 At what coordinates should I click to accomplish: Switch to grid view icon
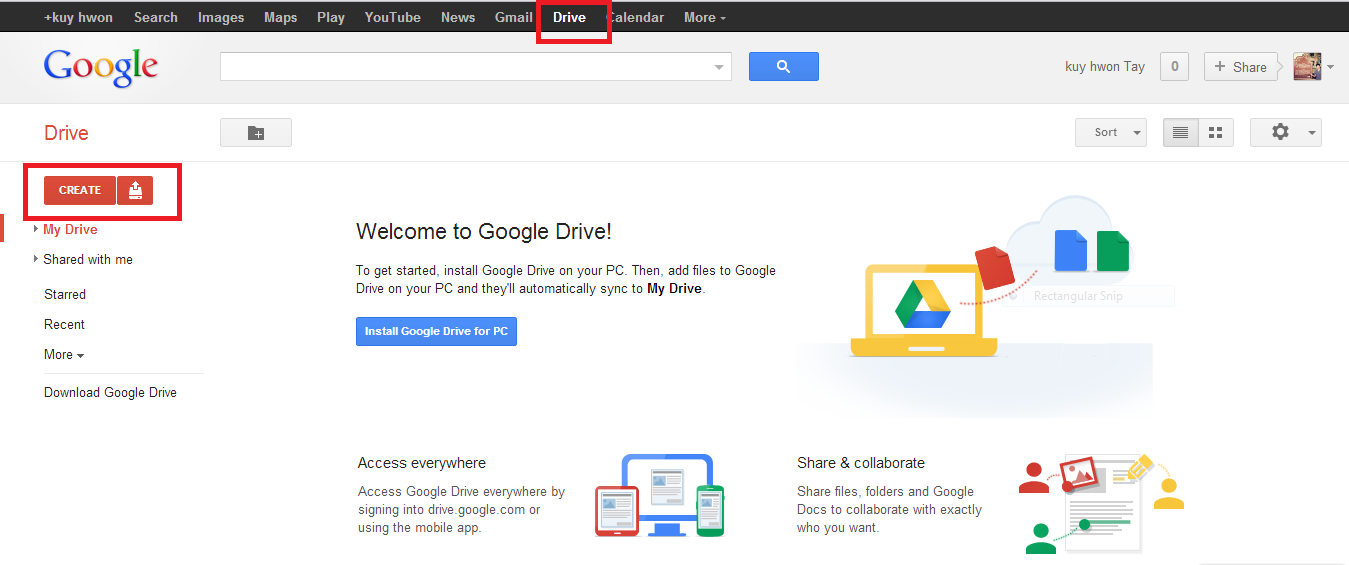[x=1216, y=132]
